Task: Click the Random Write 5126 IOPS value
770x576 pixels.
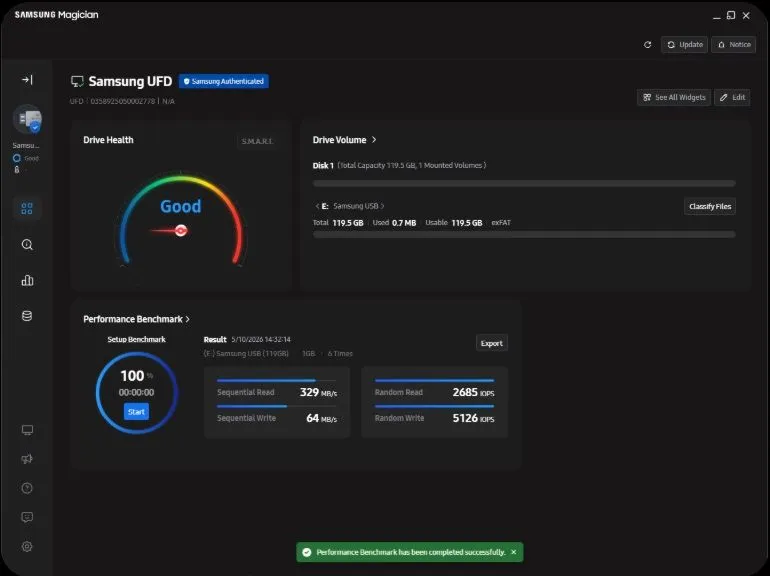Action: [473, 418]
